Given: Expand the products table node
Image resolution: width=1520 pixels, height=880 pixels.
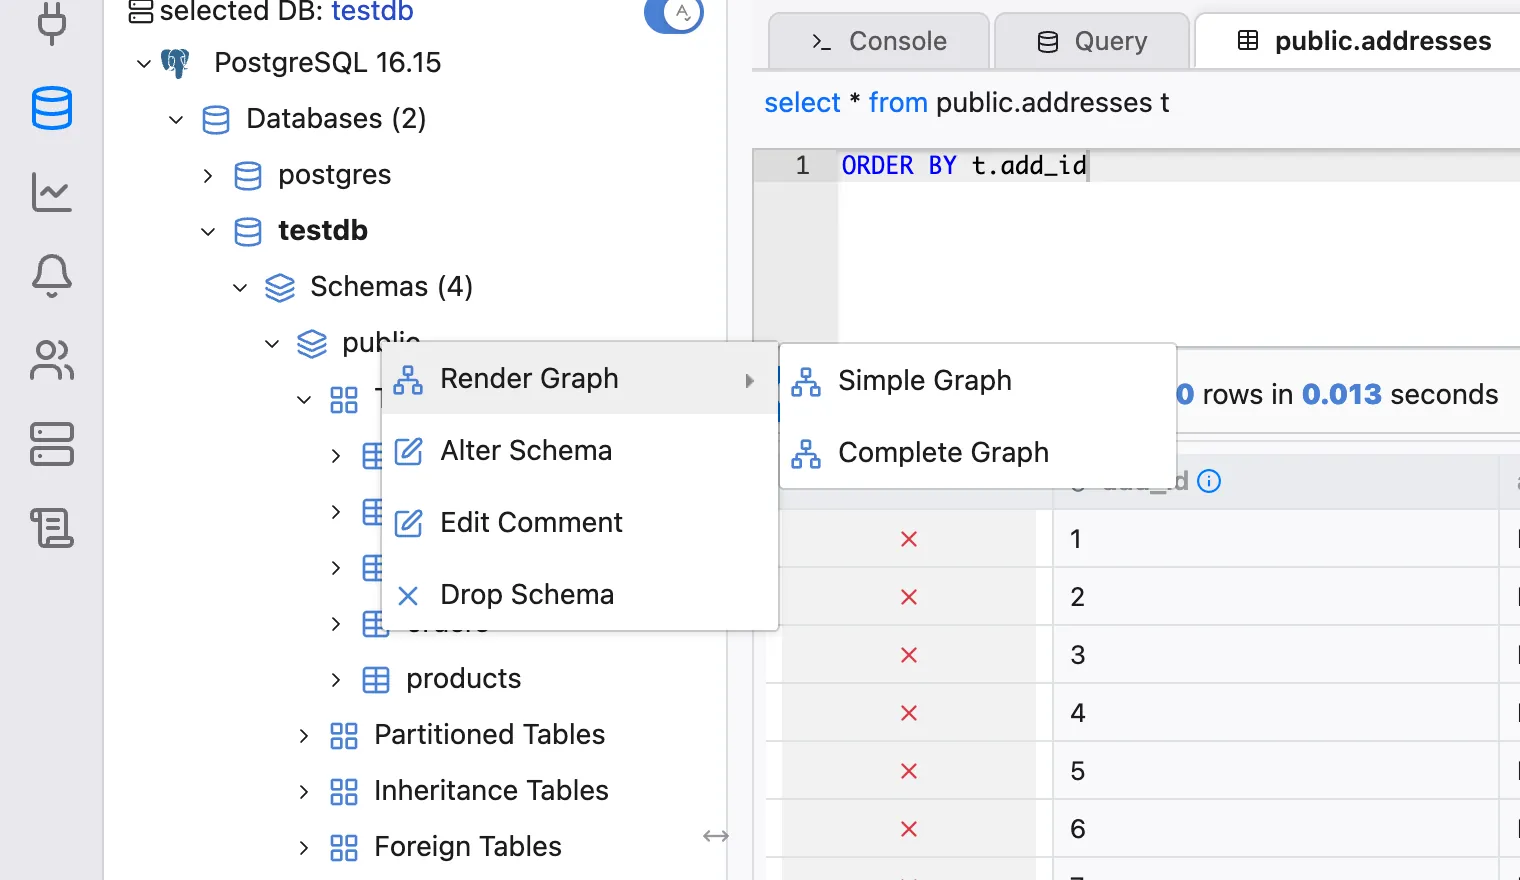Looking at the screenshot, I should (x=336, y=679).
